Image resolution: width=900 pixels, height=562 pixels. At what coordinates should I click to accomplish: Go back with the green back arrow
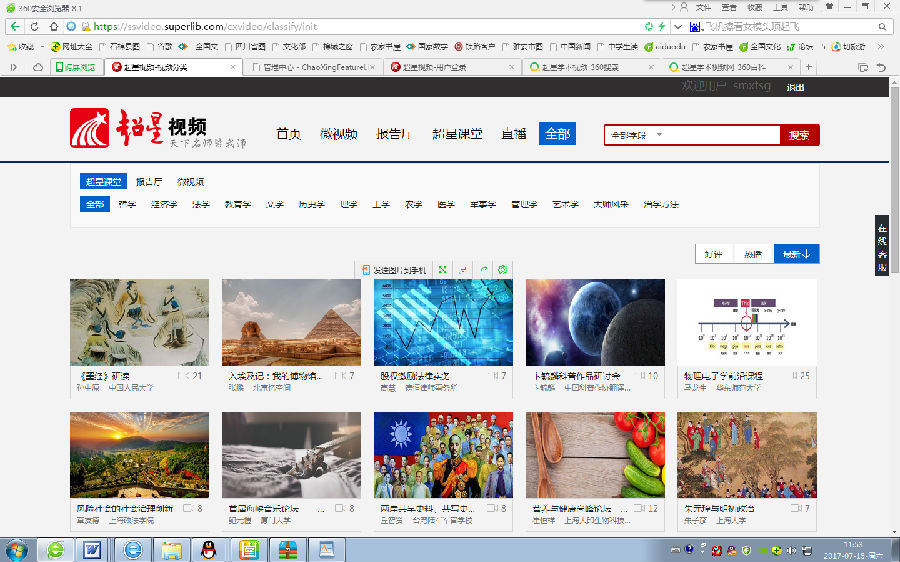[15, 26]
